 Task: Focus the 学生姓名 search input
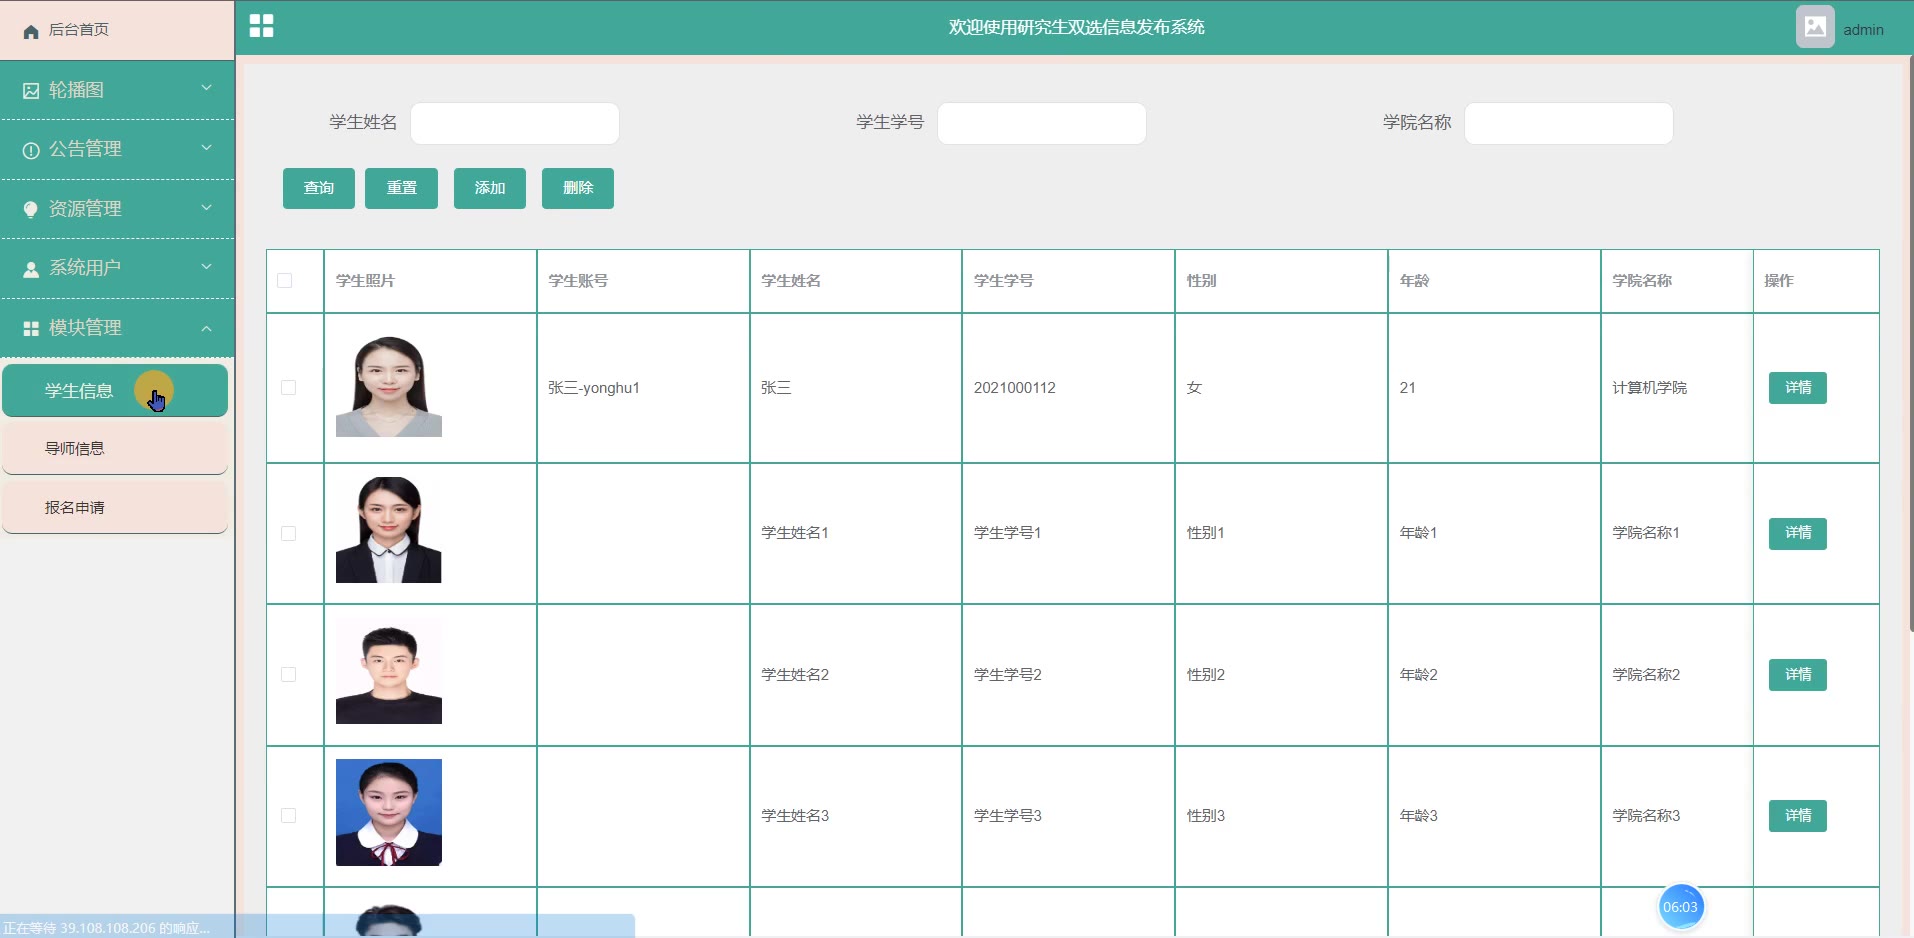point(515,123)
